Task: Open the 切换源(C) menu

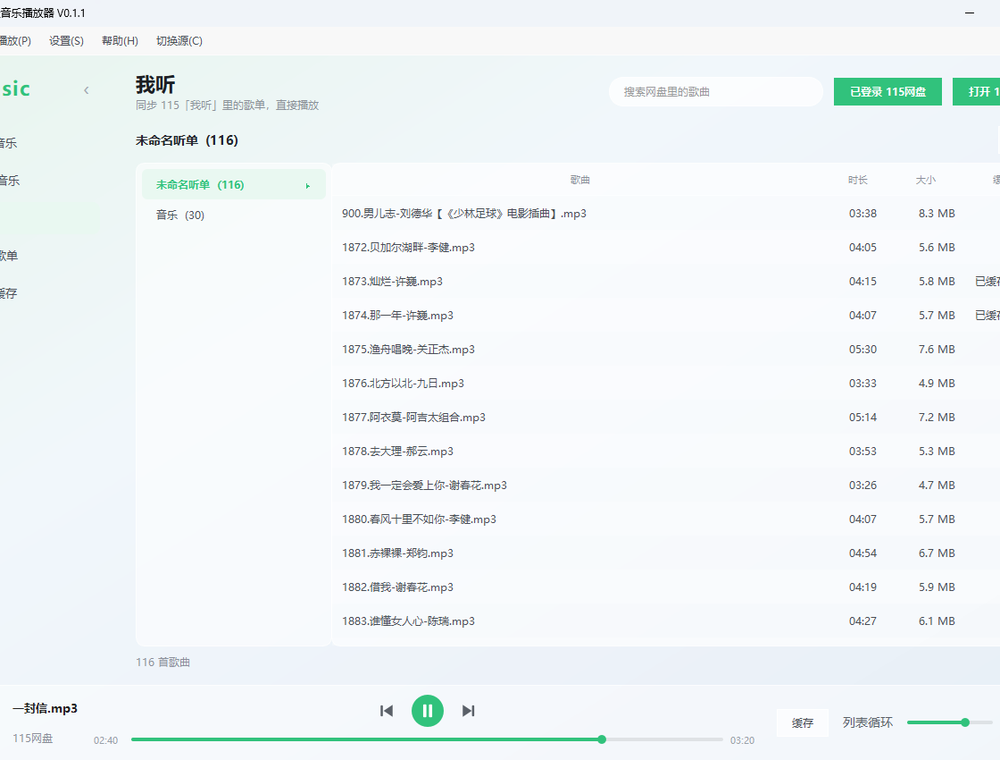Action: click(x=179, y=41)
